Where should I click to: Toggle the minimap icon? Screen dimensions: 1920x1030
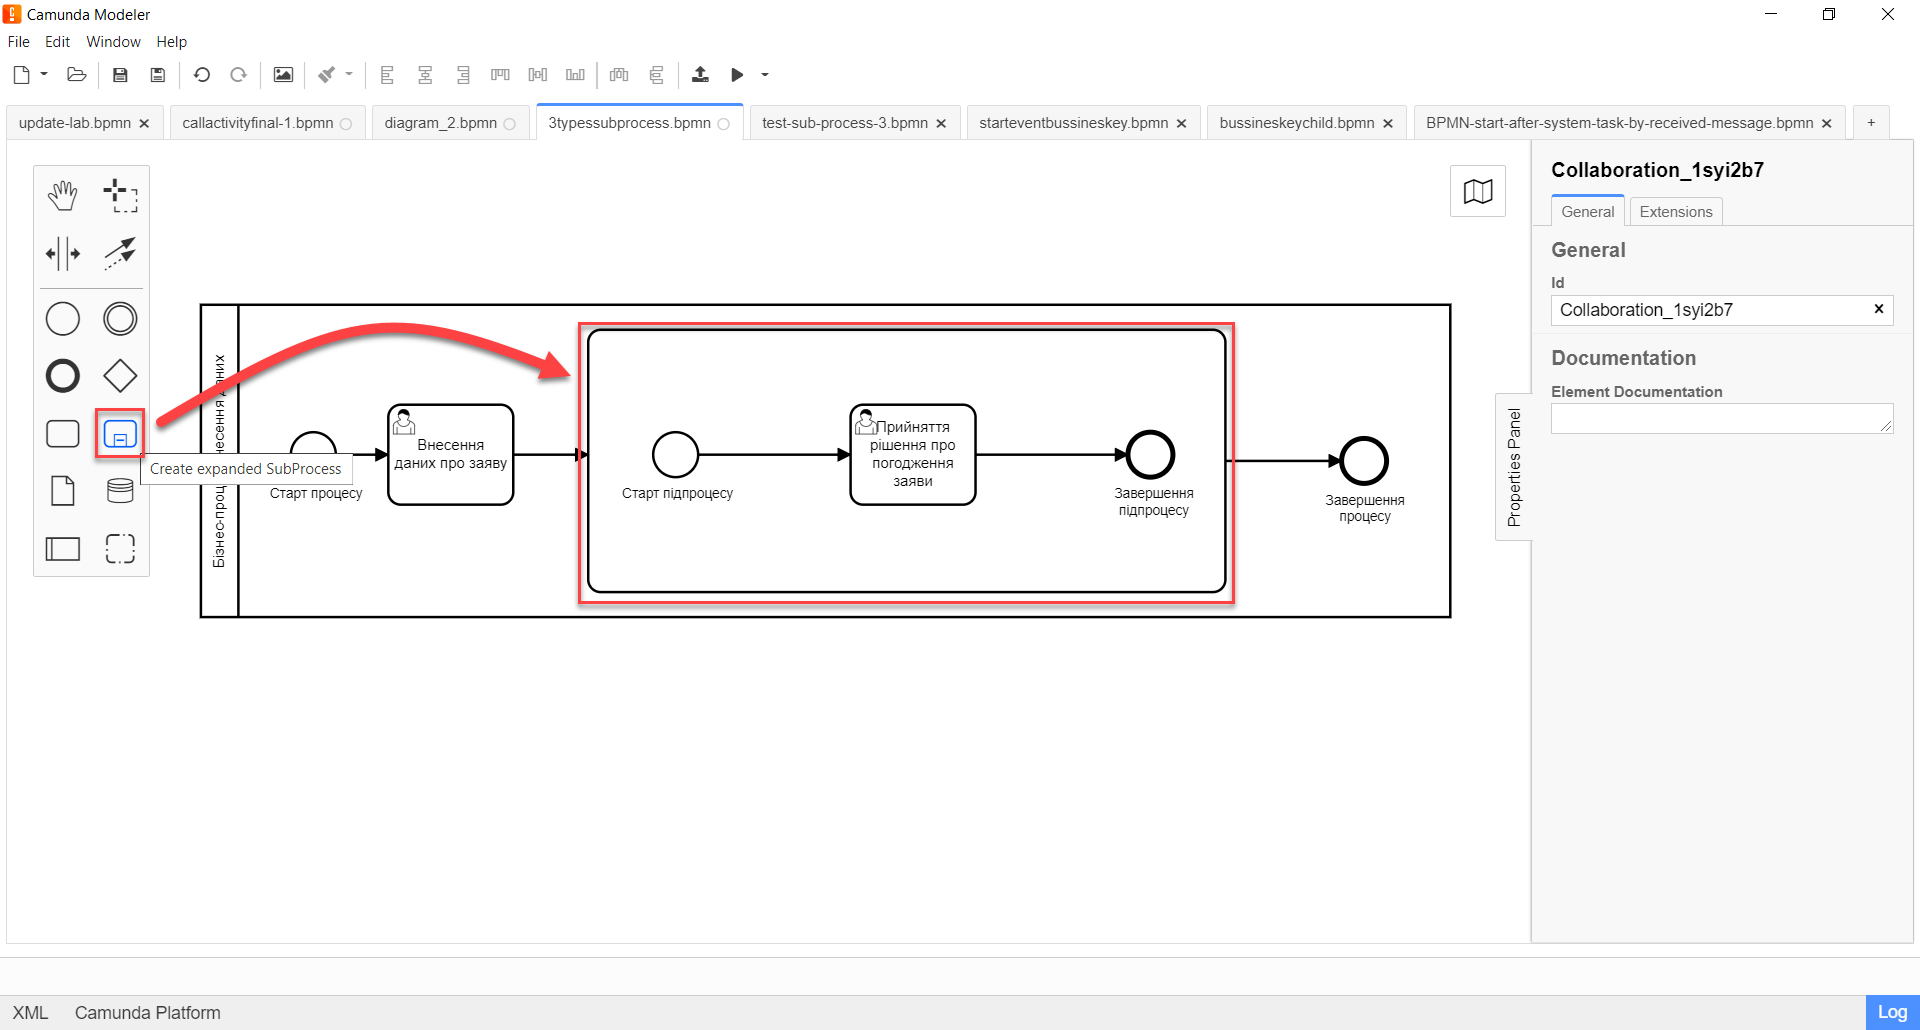tap(1478, 191)
